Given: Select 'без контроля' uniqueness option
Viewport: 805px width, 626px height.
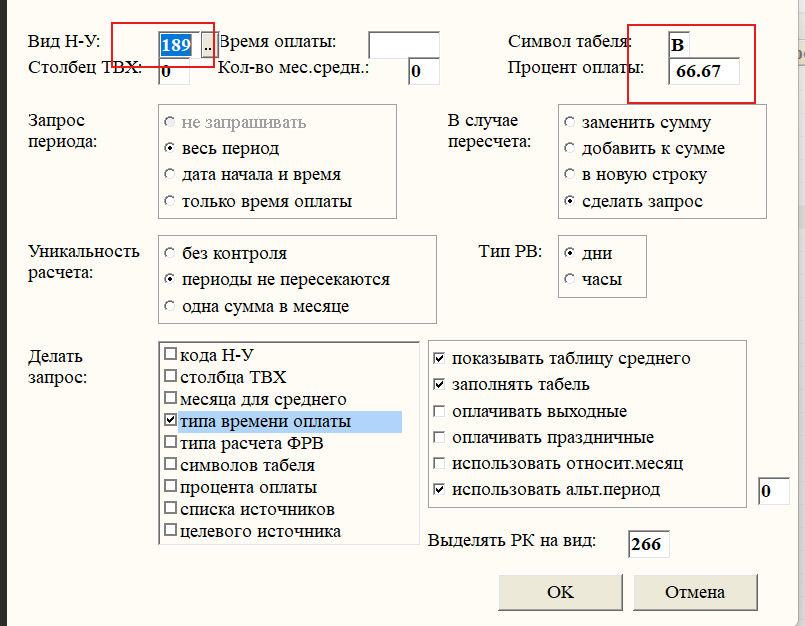Looking at the screenshot, I should [x=170, y=254].
